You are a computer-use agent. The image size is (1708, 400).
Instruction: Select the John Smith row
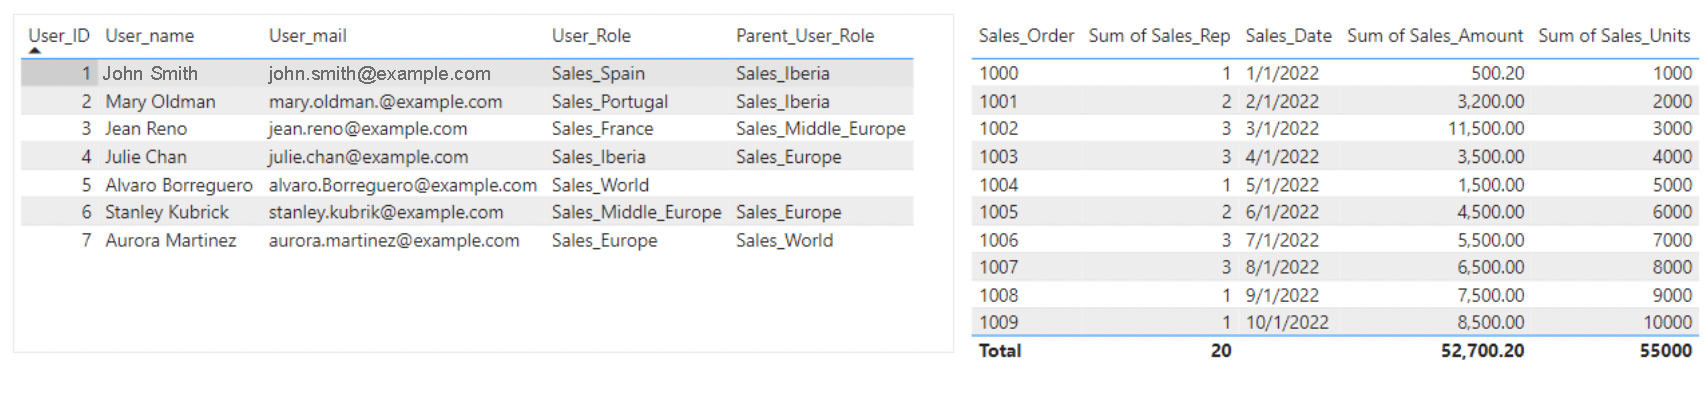coord(467,73)
